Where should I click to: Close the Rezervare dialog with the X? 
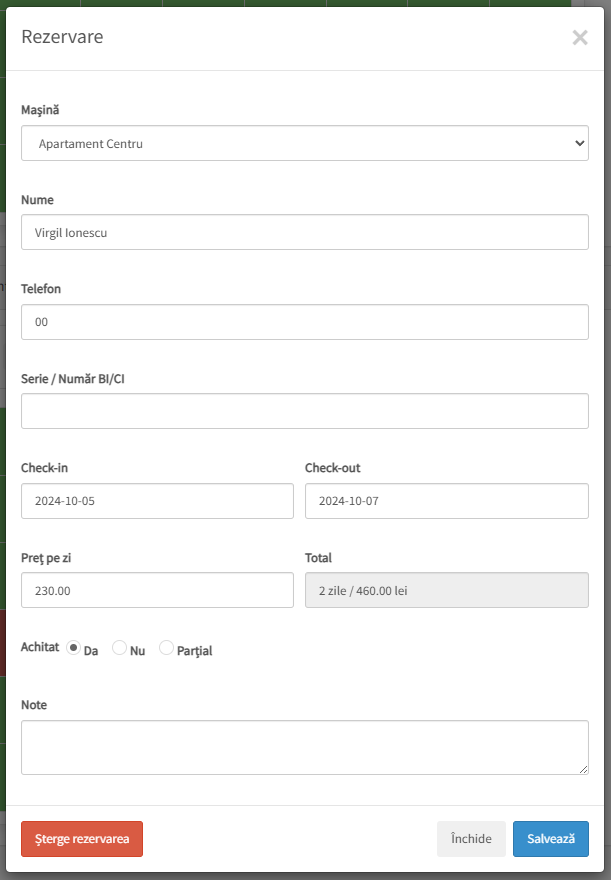tap(580, 38)
